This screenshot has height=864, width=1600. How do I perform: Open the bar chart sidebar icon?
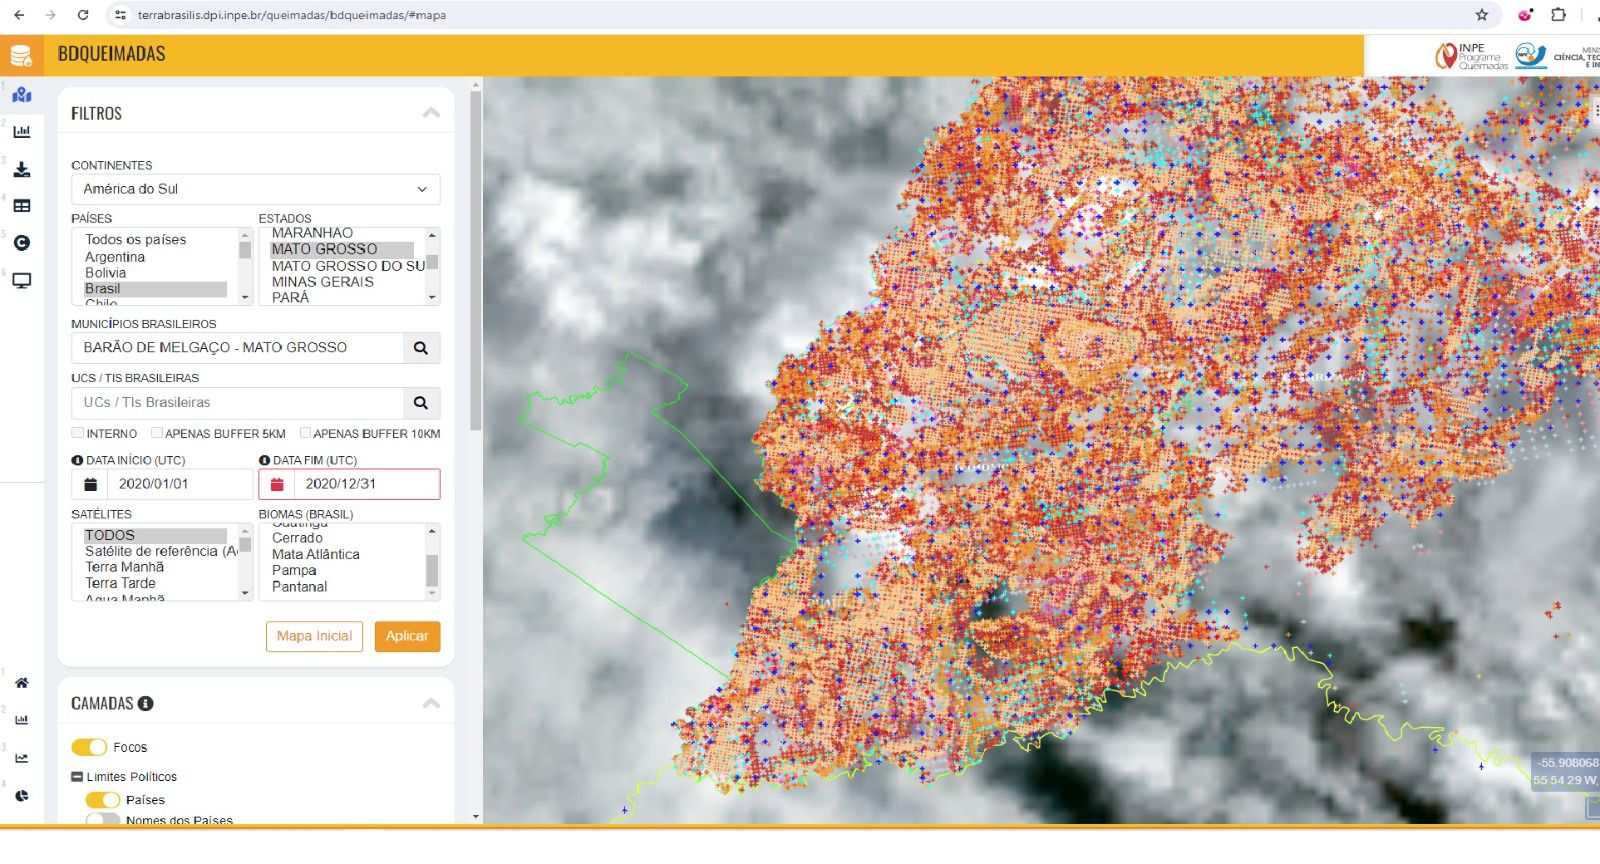(x=22, y=131)
